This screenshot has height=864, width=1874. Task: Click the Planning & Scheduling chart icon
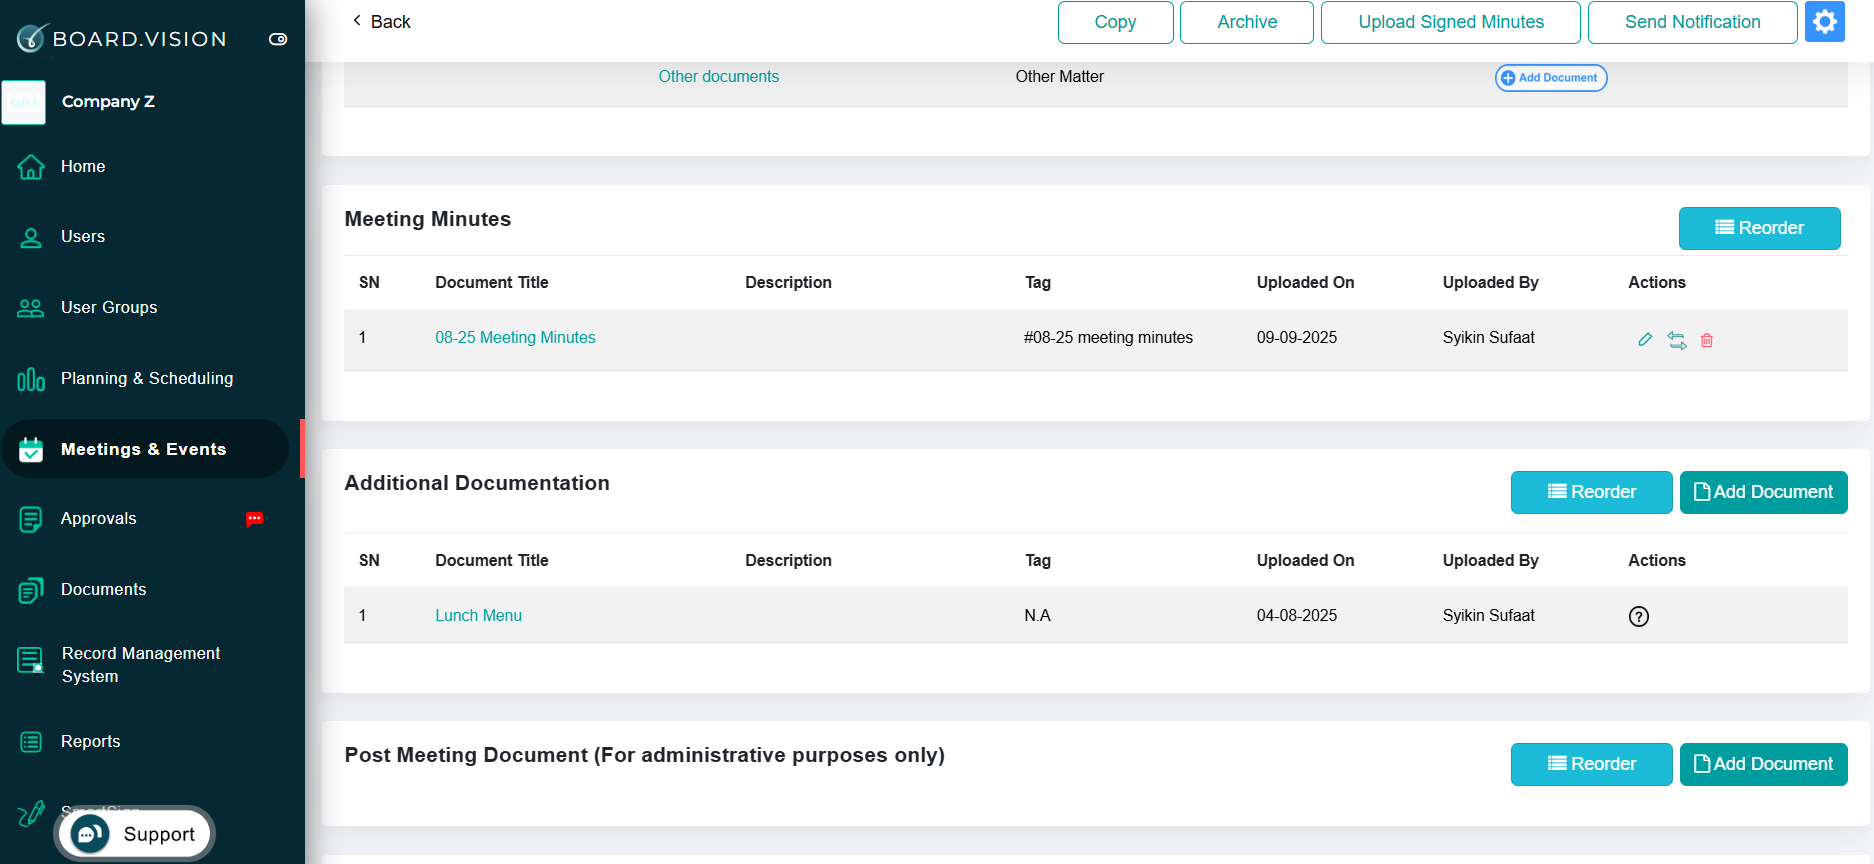click(31, 379)
